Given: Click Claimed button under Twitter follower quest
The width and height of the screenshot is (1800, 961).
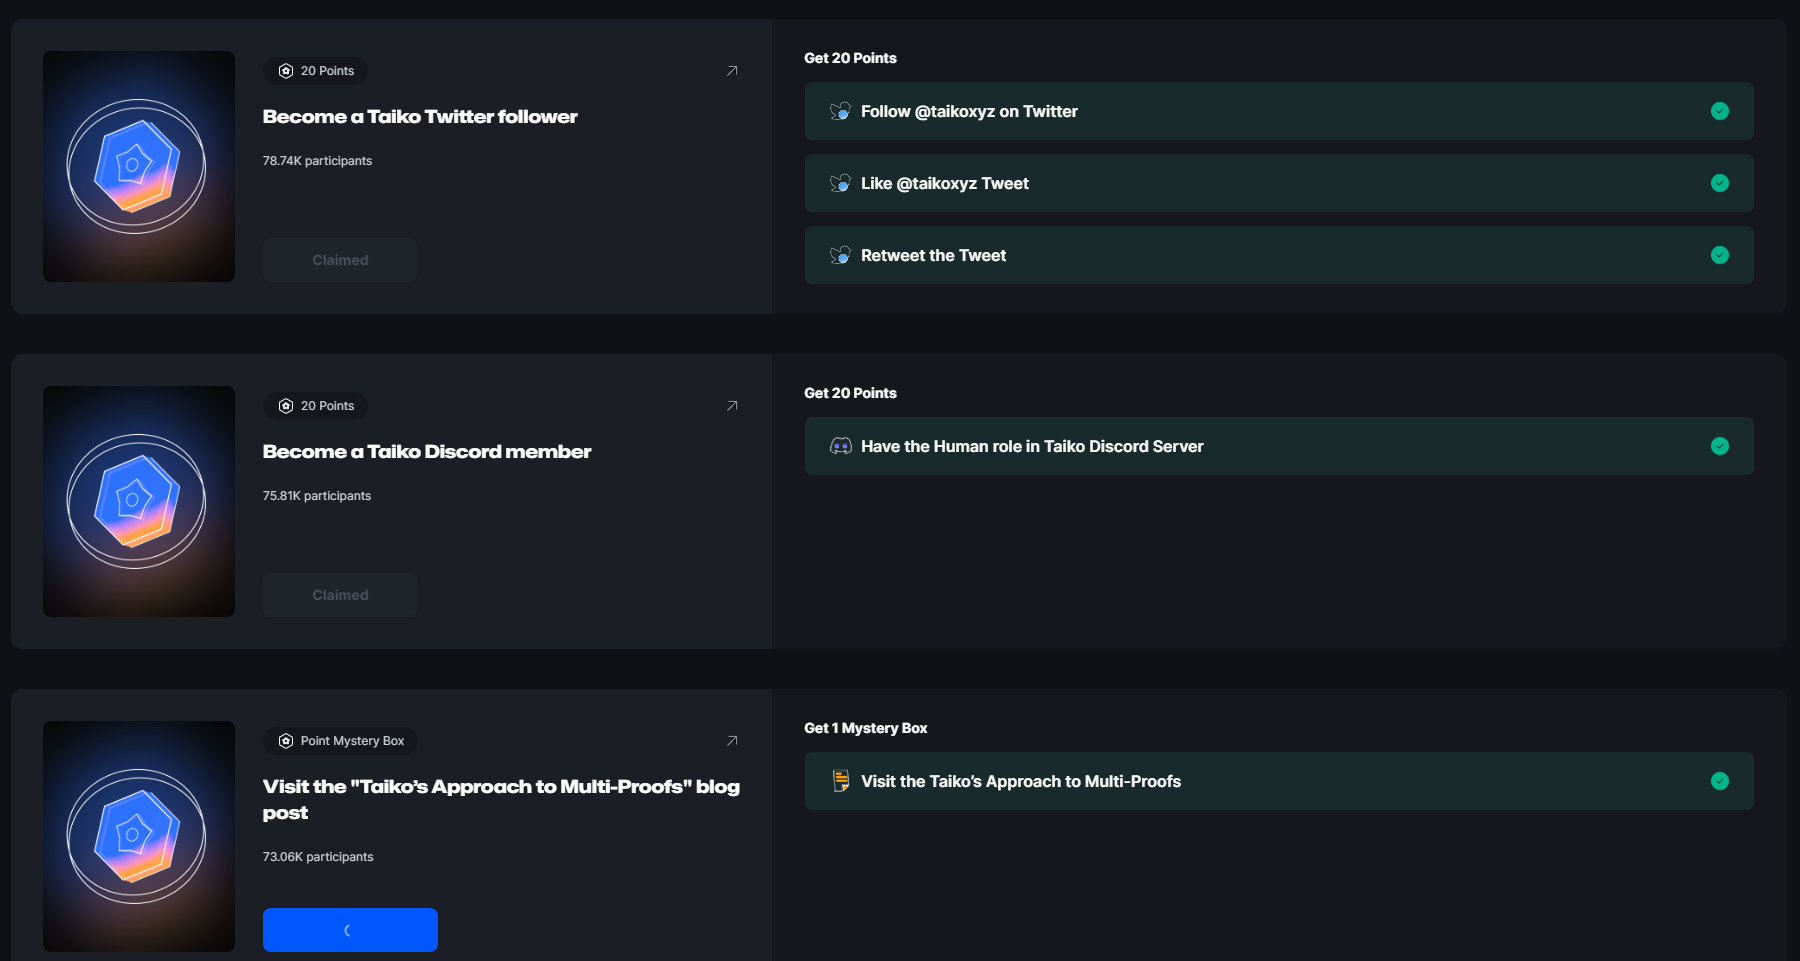Looking at the screenshot, I should click(x=340, y=260).
